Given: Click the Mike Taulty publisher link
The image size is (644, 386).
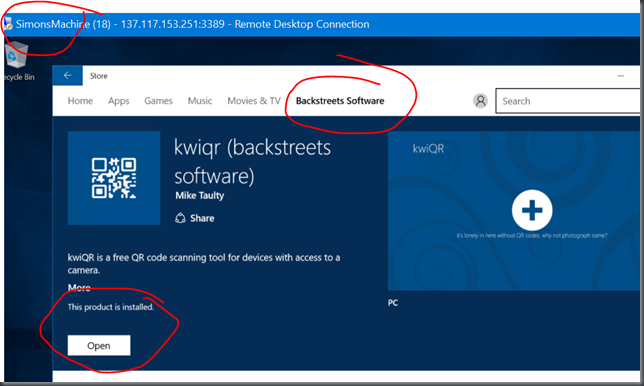Looking at the screenshot, I should coord(200,195).
